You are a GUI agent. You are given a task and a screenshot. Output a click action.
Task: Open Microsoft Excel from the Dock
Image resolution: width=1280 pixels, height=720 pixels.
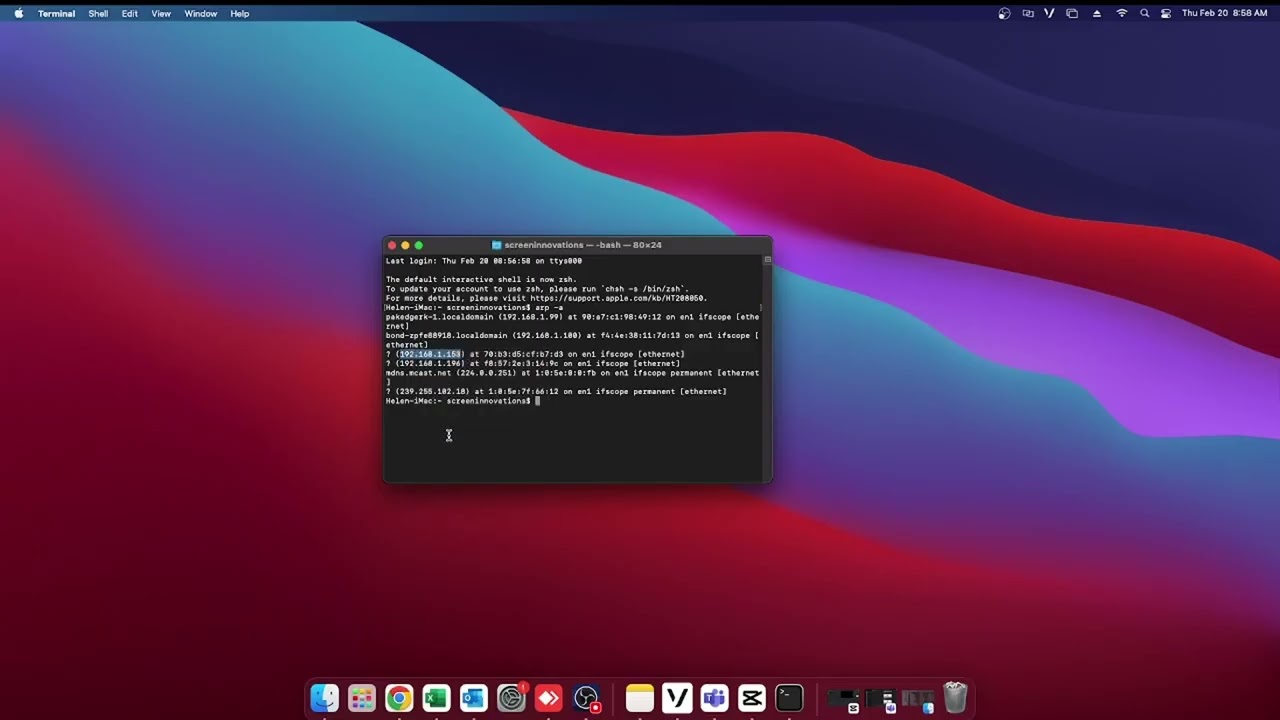pyautogui.click(x=436, y=697)
